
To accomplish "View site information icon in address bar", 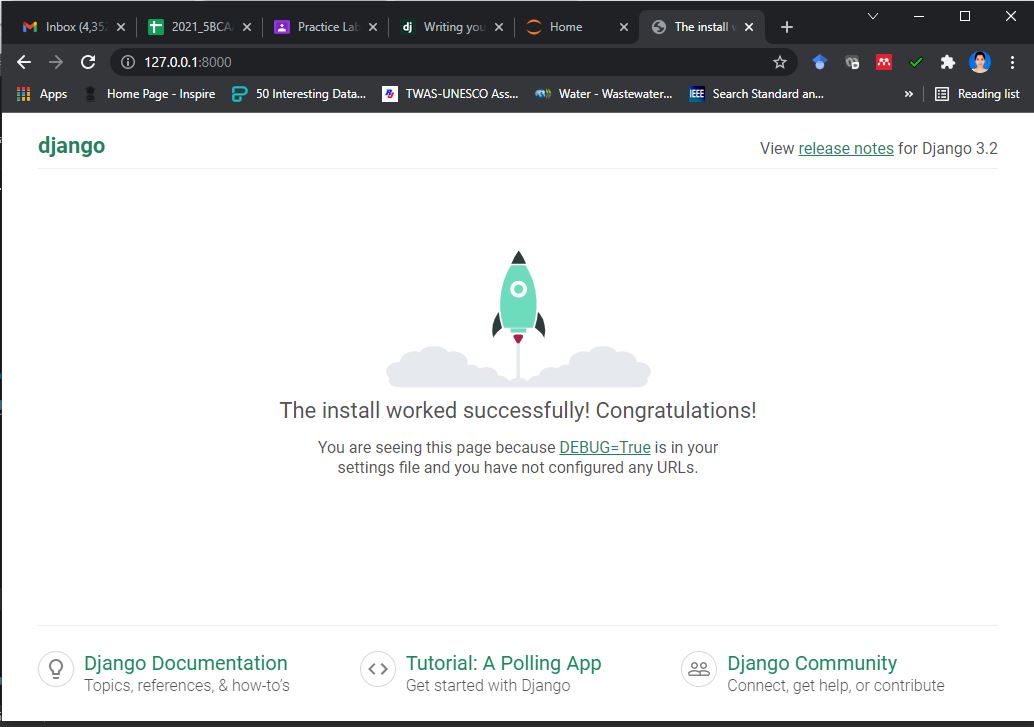I will pos(128,62).
